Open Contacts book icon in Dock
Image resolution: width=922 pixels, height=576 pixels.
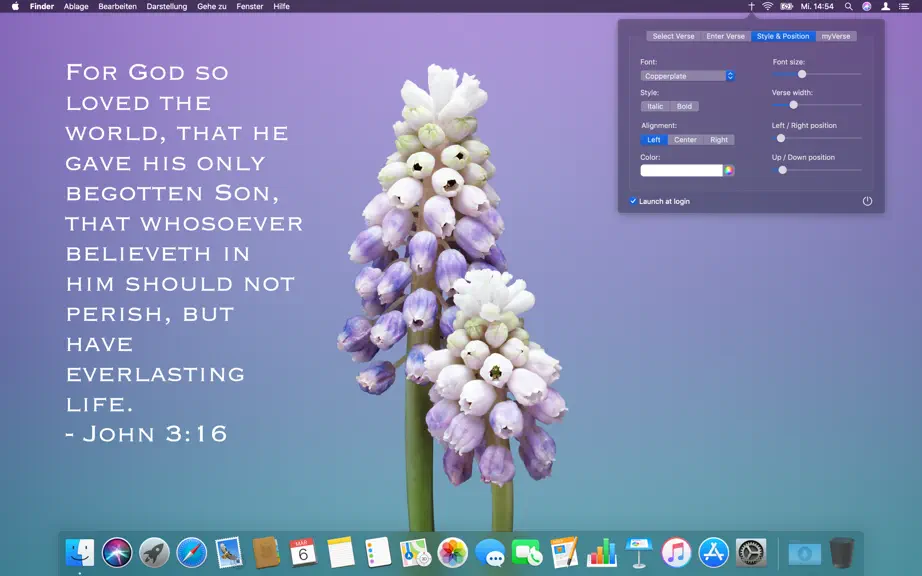tap(266, 552)
